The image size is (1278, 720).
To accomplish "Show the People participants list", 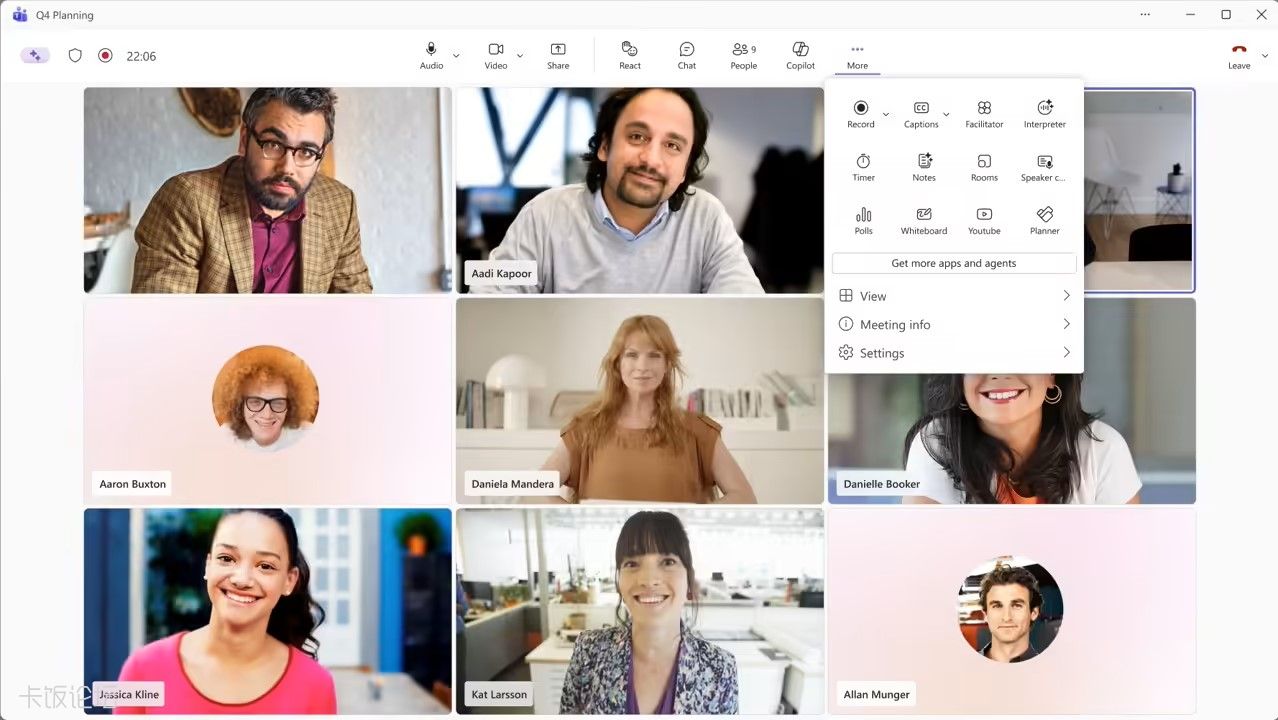I will 743,55.
